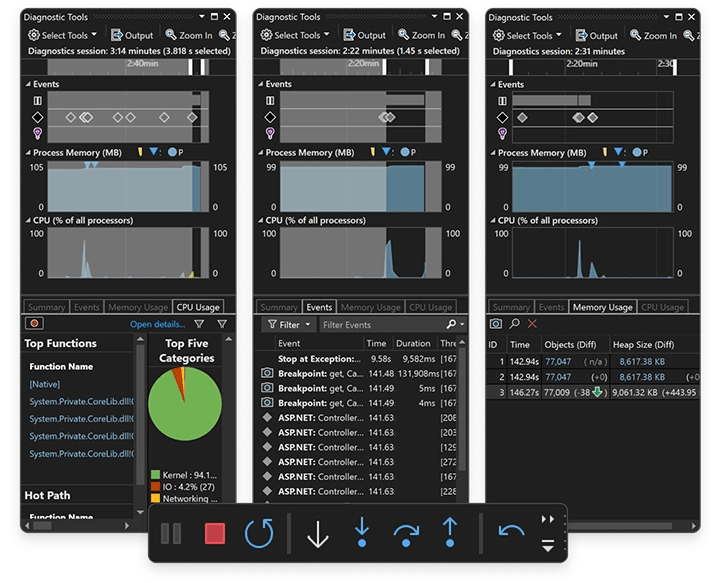This screenshot has width=725, height=583.
Task: Collapse Events section in left window
Action: click(x=28, y=84)
